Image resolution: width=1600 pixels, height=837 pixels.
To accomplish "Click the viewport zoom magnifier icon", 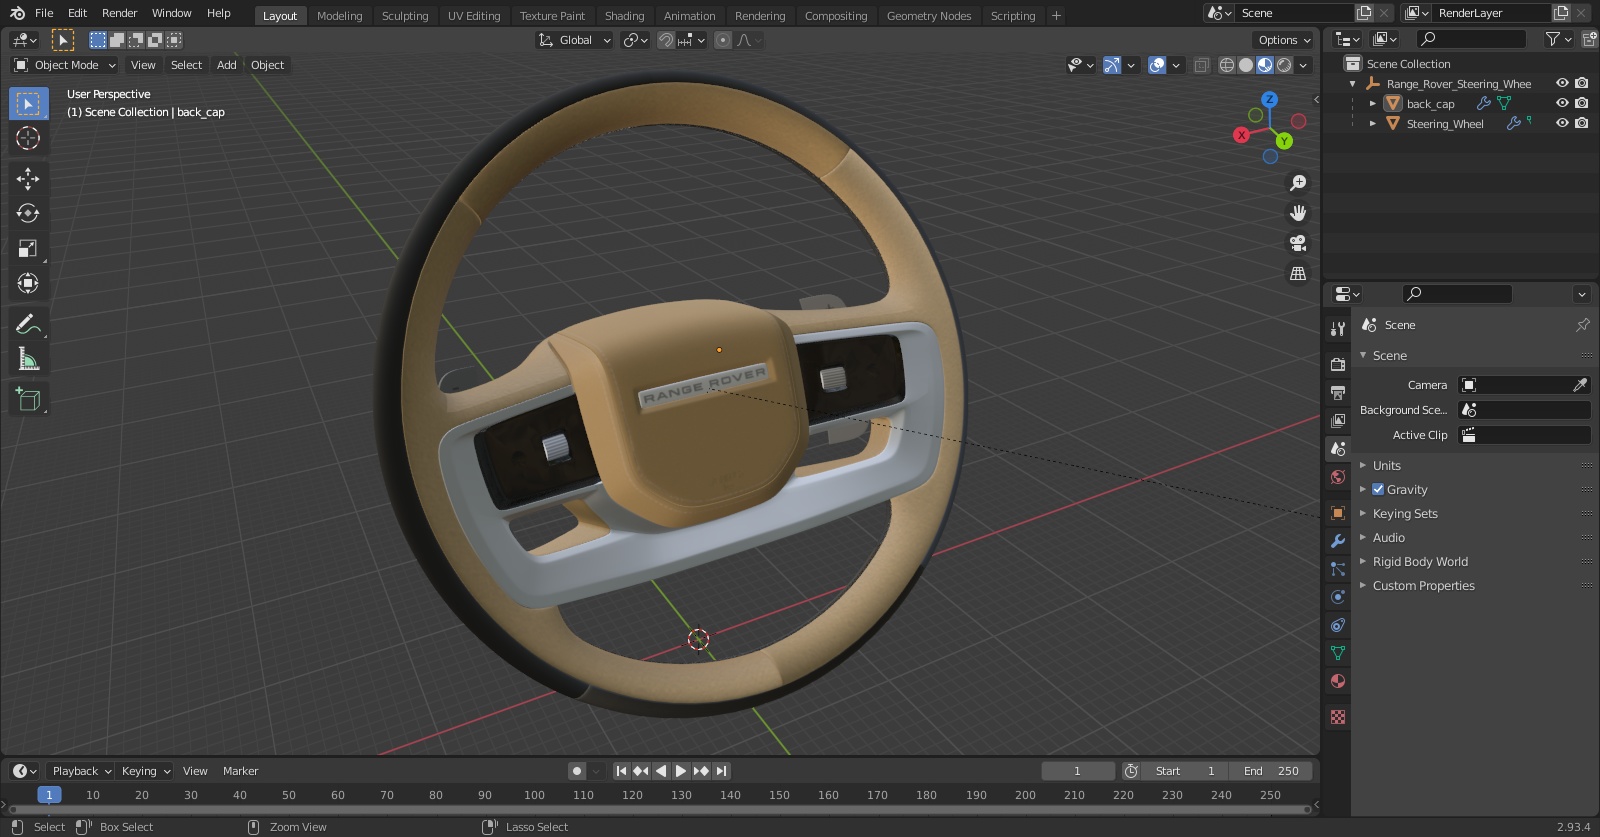I will tap(1298, 183).
